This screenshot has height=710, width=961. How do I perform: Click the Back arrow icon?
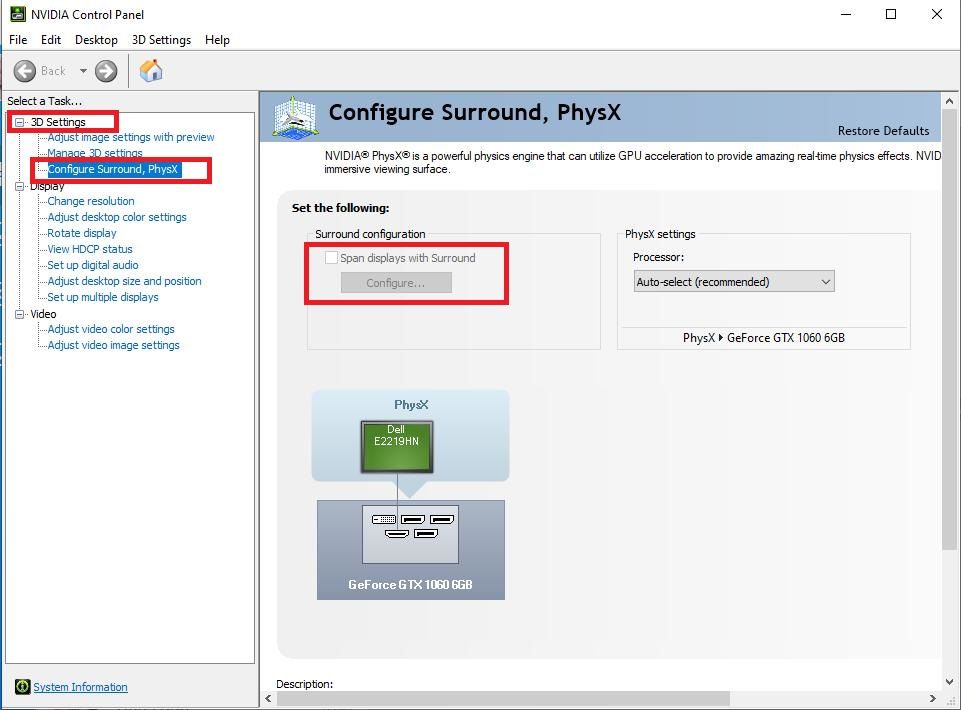coord(25,71)
